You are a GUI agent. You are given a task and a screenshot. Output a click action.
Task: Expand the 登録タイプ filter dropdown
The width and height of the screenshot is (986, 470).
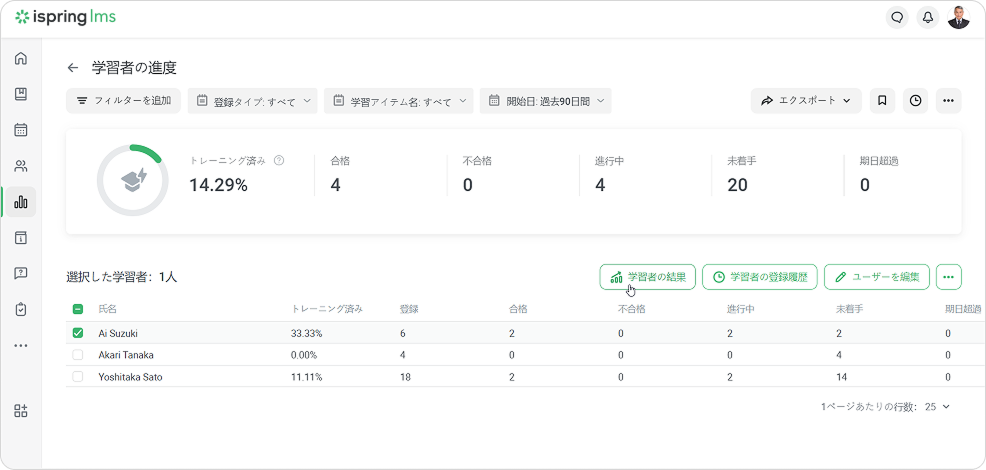[x=252, y=101]
